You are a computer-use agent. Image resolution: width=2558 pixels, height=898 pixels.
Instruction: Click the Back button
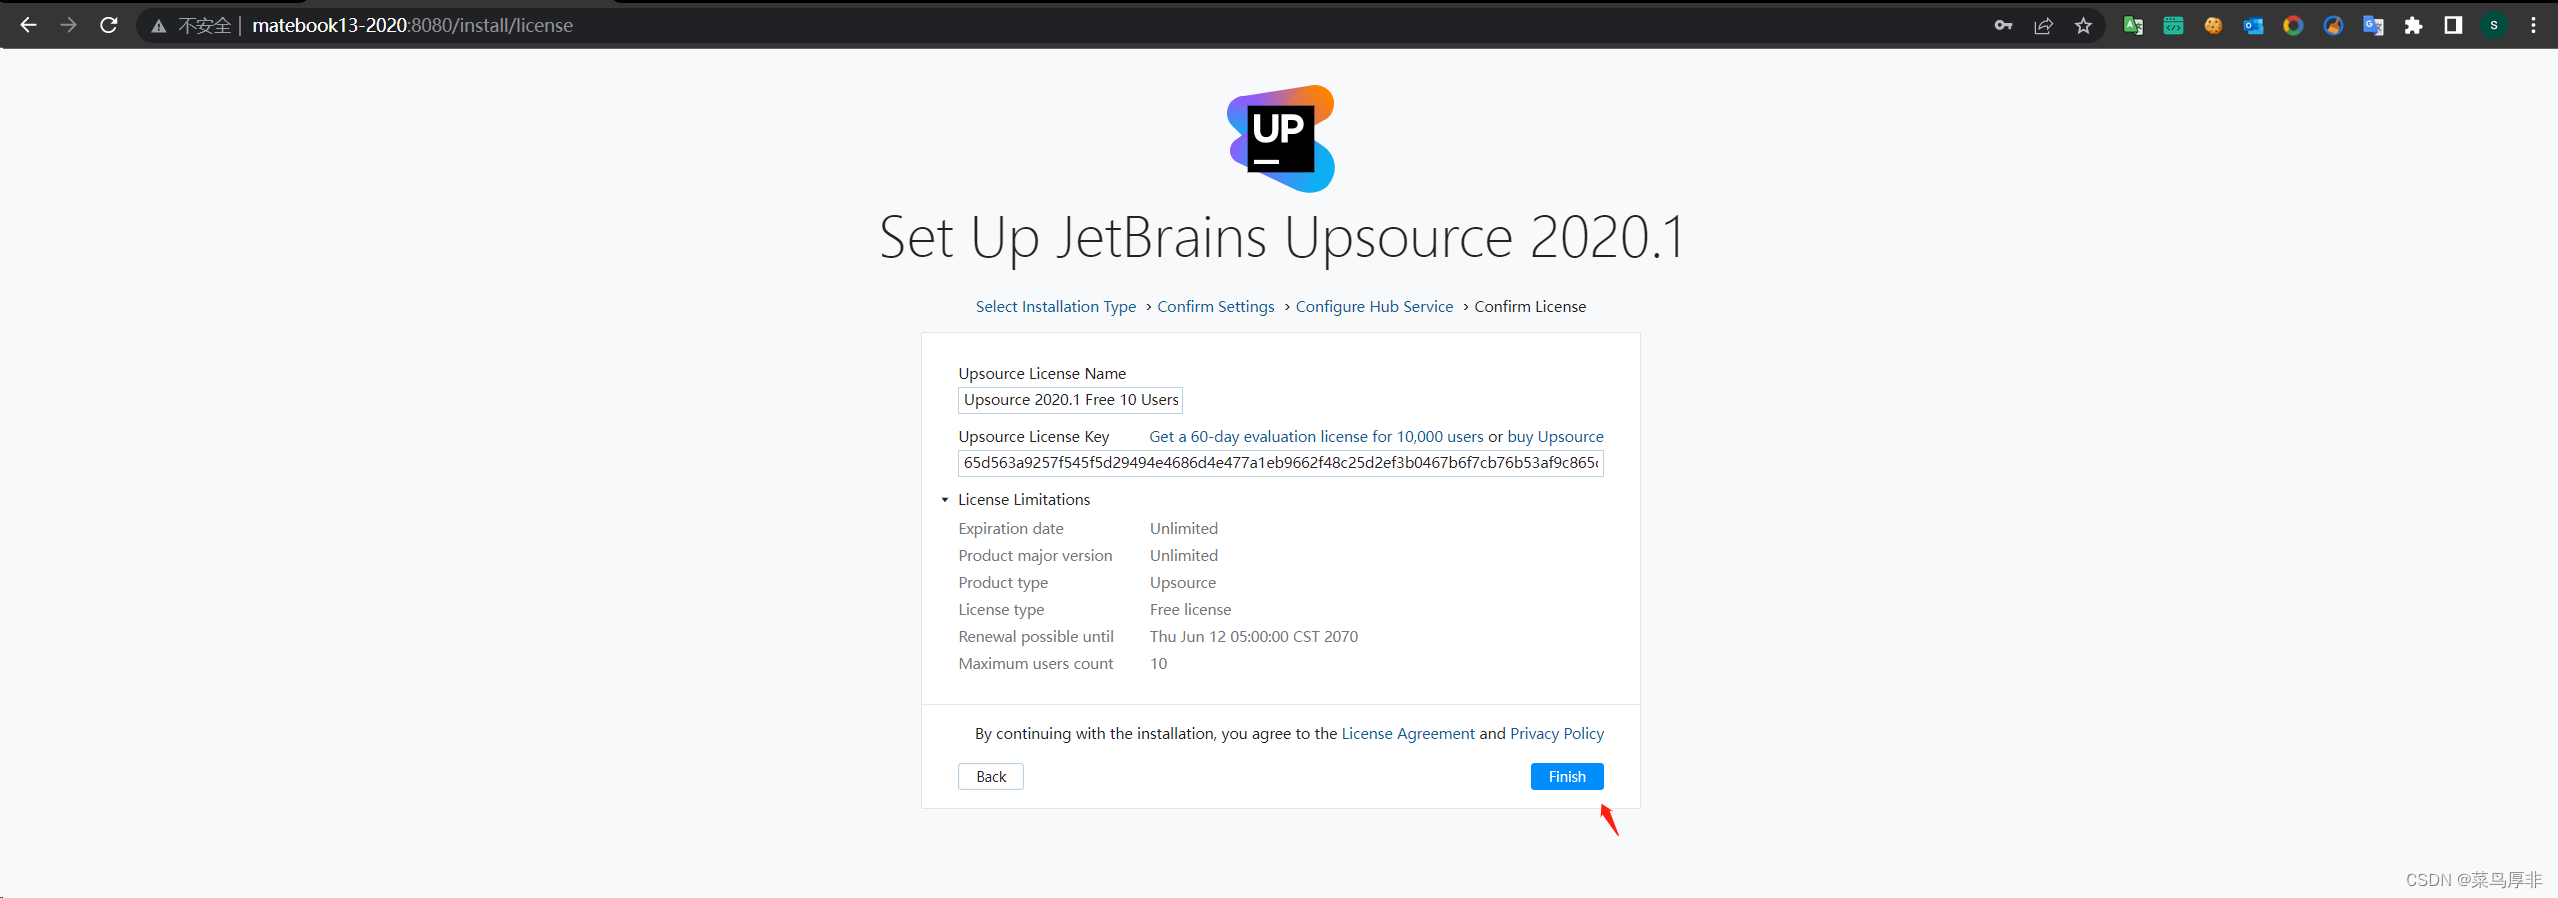pyautogui.click(x=991, y=777)
